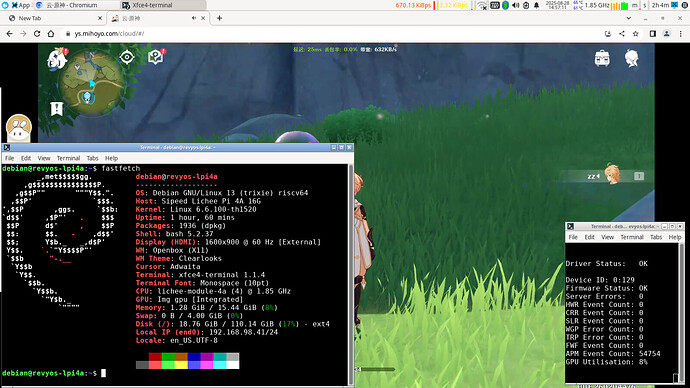The image size is (690, 388).
Task: Open the App menu in the top panel
Action: pyautogui.click(x=20, y=5)
